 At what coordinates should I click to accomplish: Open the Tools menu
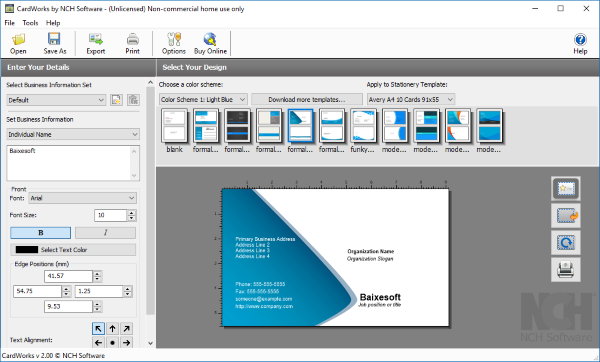[30, 23]
